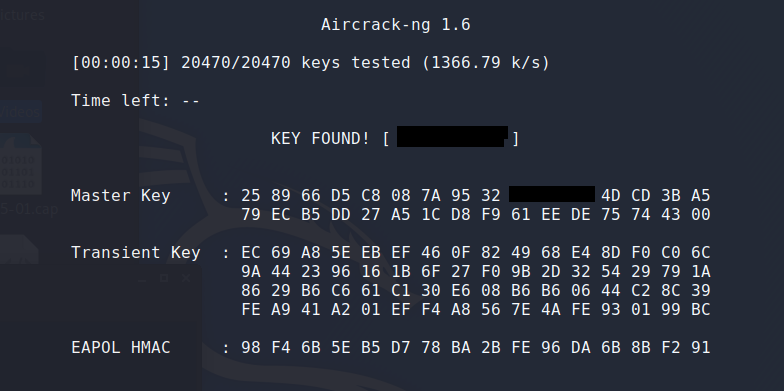Click the Aircrack-ng 1.6 title text

[x=396, y=25]
